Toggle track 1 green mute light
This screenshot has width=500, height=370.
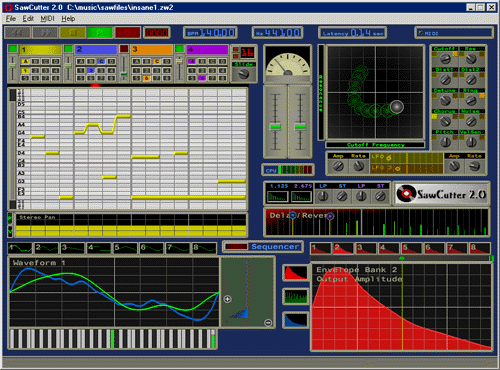pos(13,49)
